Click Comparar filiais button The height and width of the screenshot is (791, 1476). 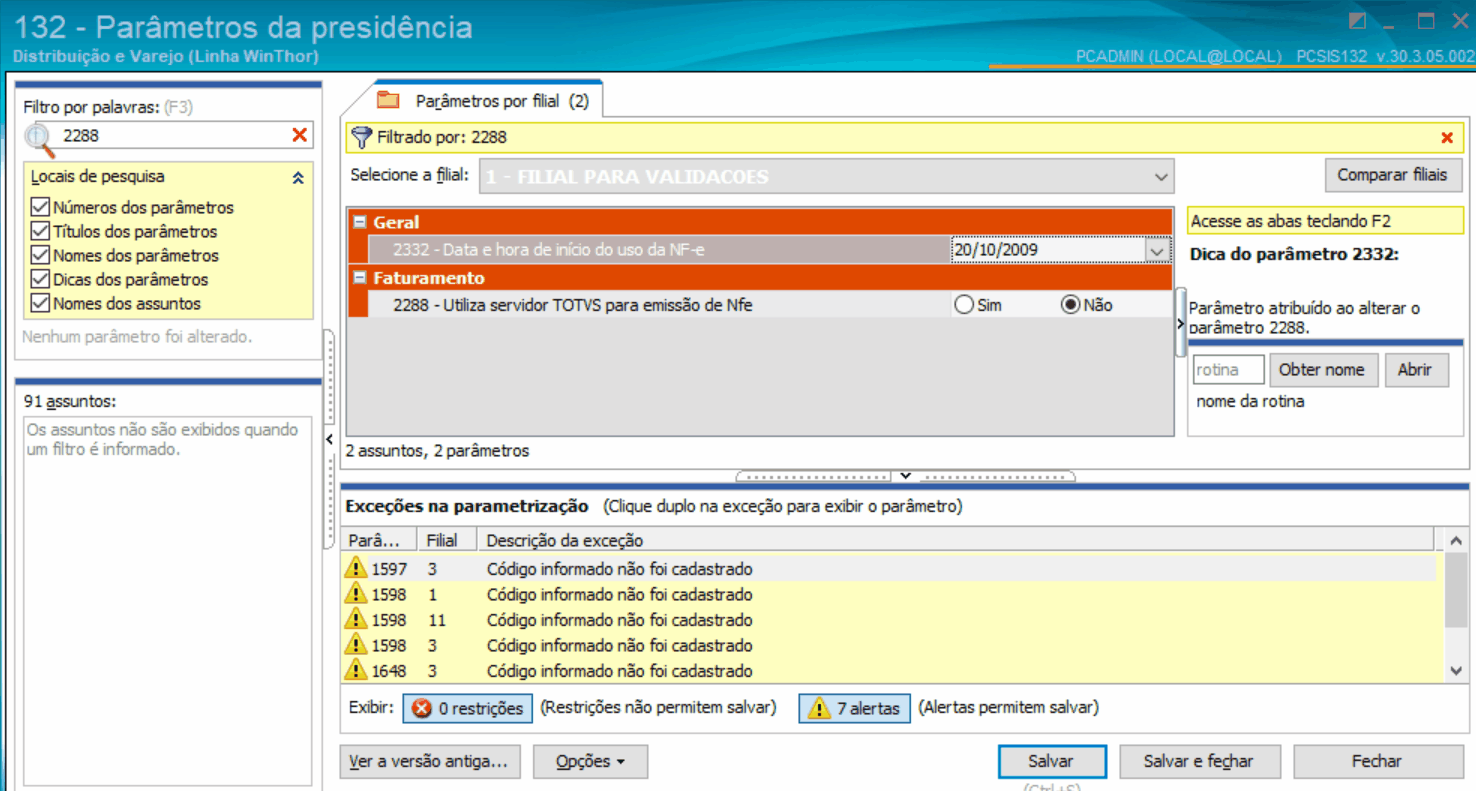pyautogui.click(x=1392, y=175)
